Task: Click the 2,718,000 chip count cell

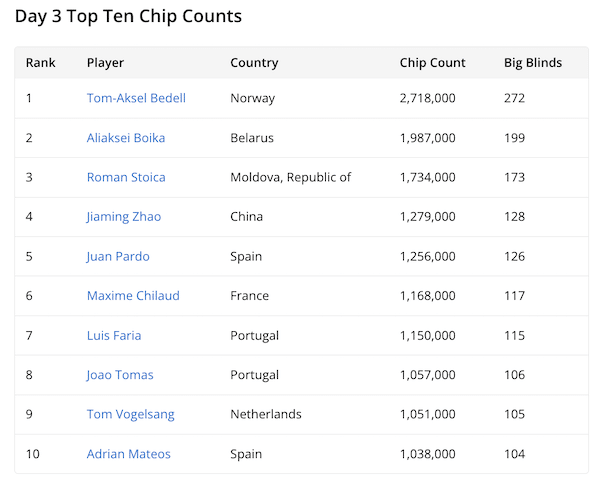Action: (x=428, y=98)
